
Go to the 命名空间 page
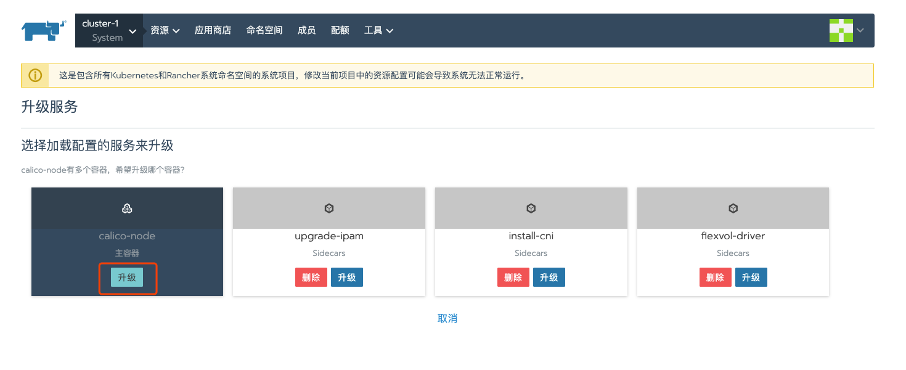point(264,31)
